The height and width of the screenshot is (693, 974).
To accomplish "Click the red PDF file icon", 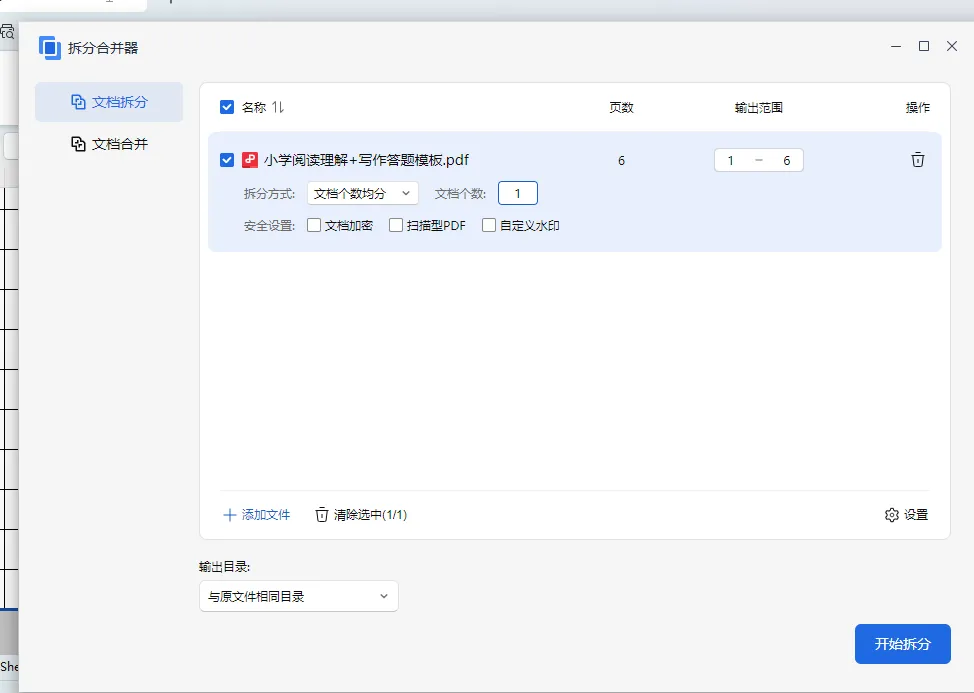I will pos(250,160).
